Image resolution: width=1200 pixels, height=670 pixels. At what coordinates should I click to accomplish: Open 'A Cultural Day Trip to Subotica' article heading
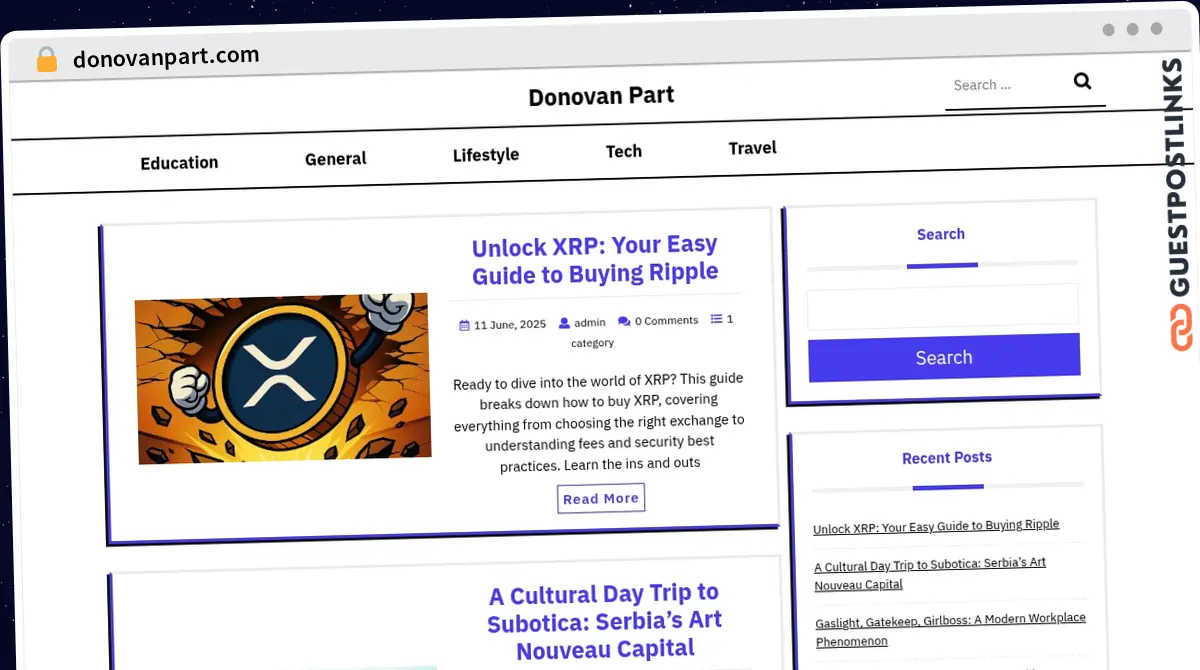click(x=604, y=622)
